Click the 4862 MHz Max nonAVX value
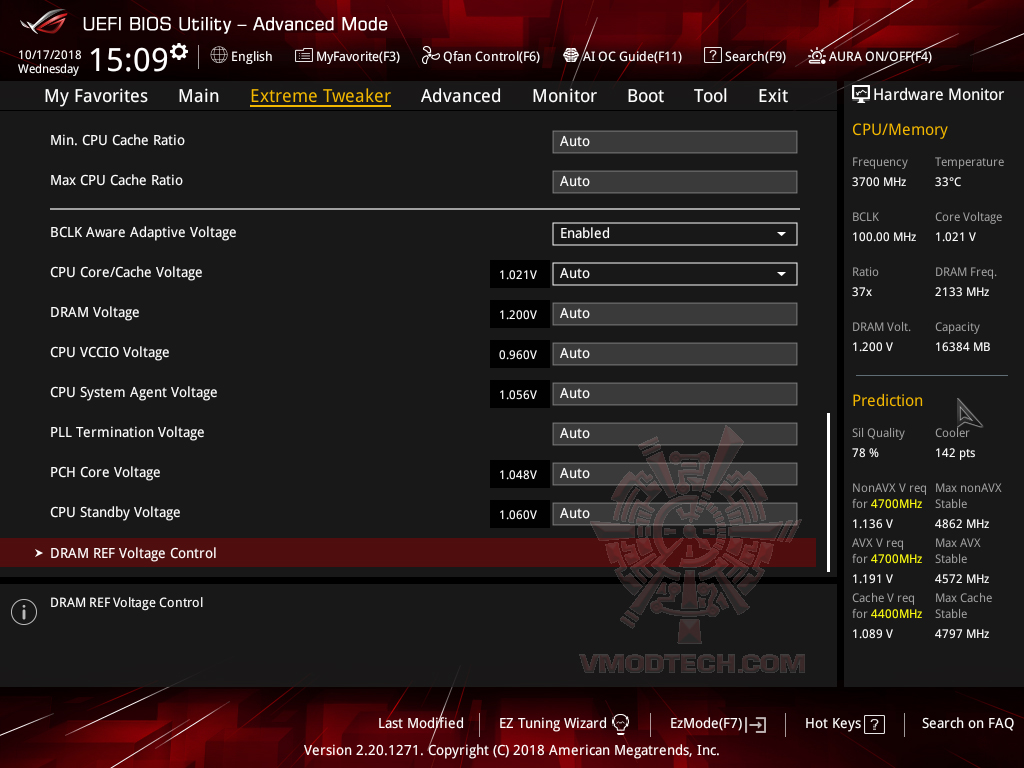Viewport: 1024px width, 768px height. [x=961, y=524]
